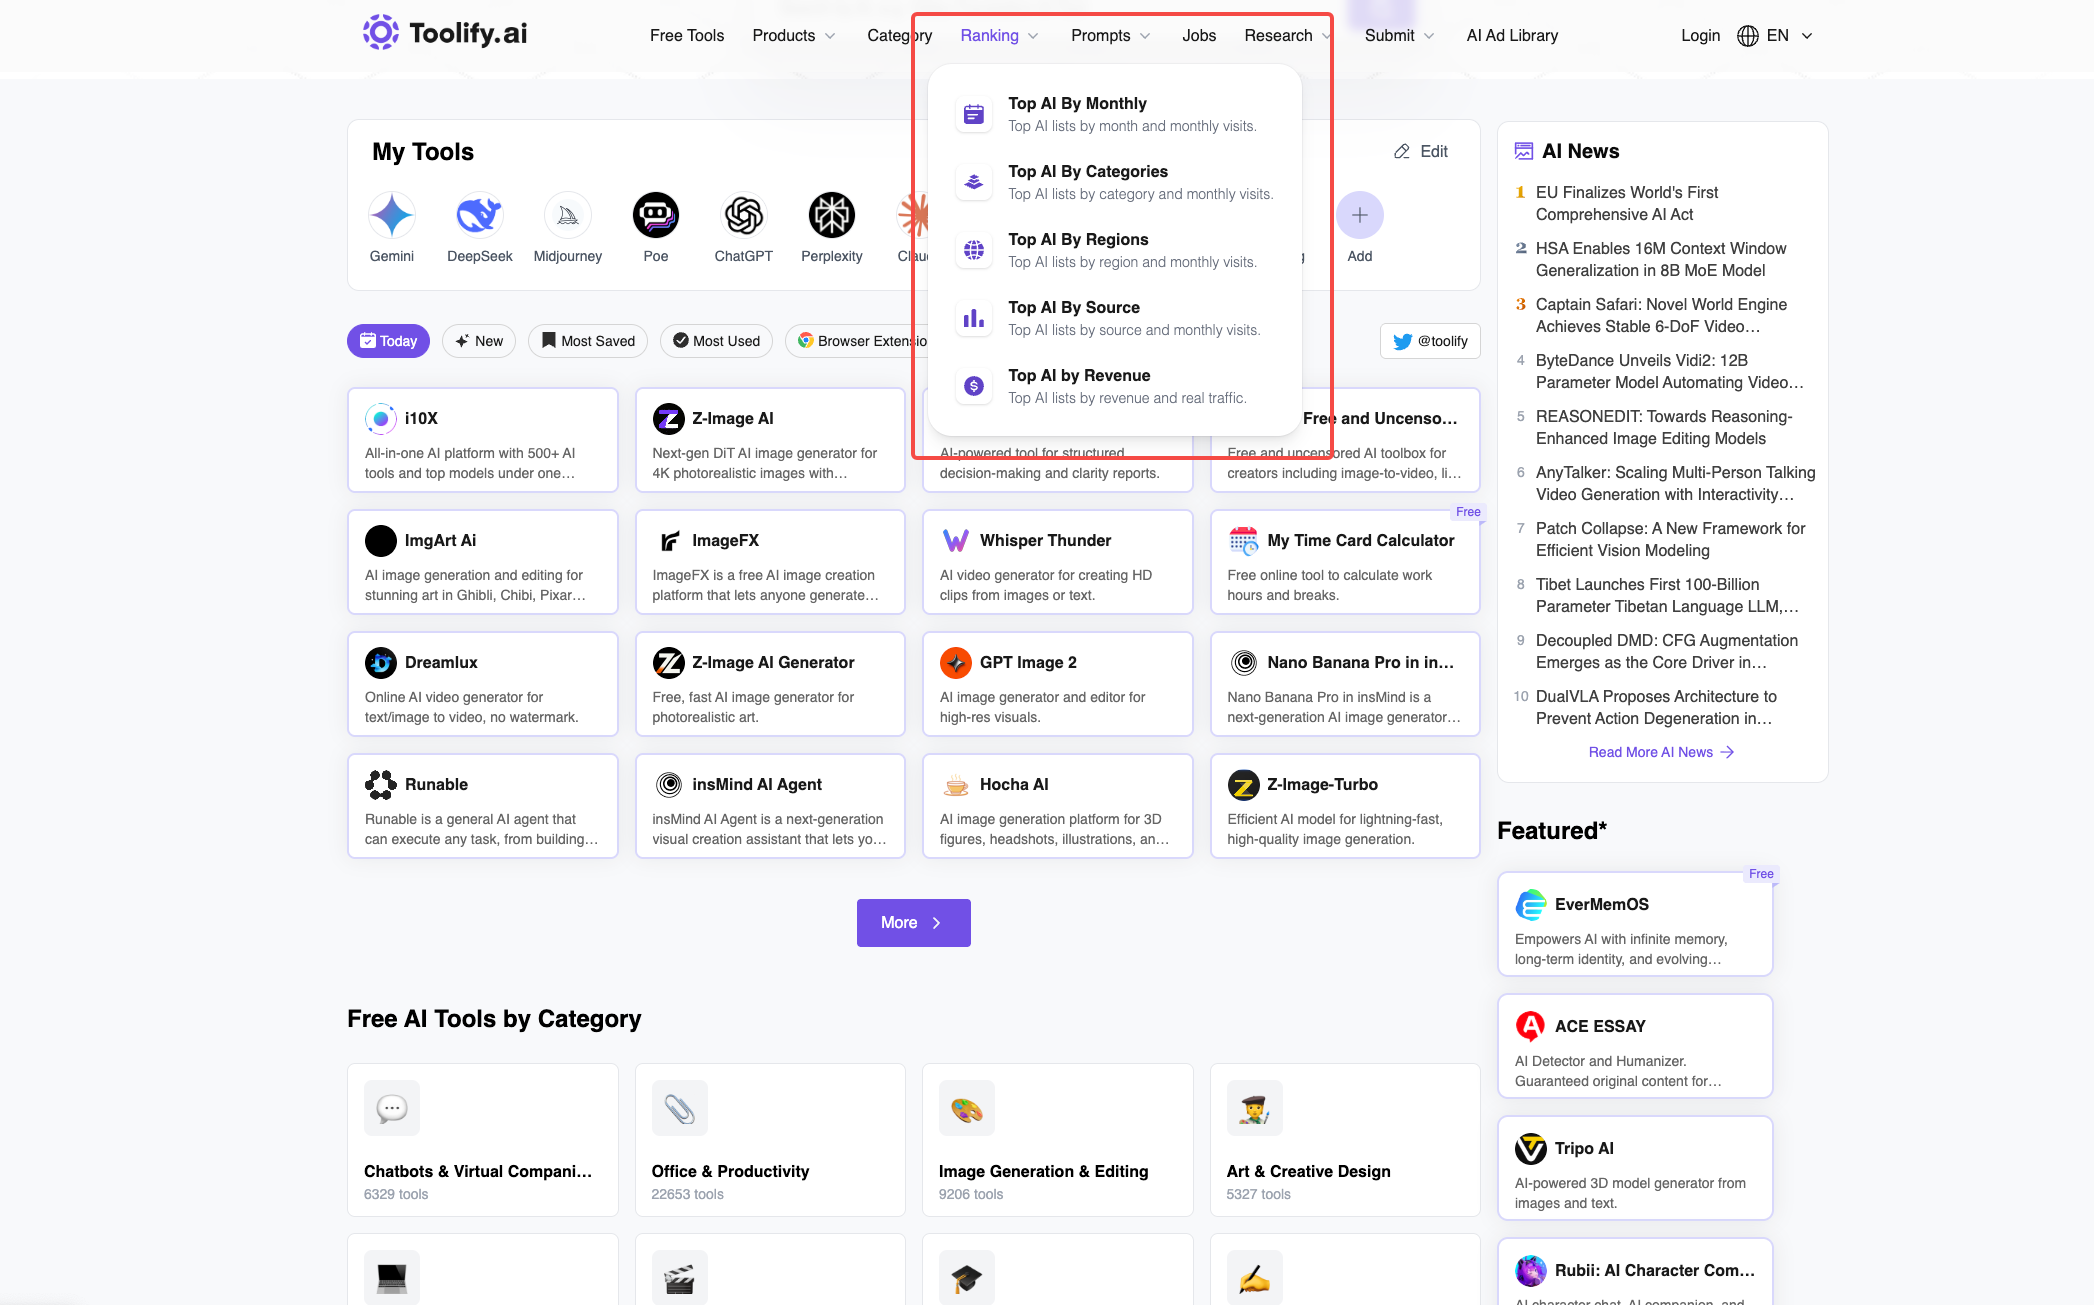Screen dimensions: 2094x1305
Task: Click the GPT Image 2 orange icon
Action: point(956,663)
